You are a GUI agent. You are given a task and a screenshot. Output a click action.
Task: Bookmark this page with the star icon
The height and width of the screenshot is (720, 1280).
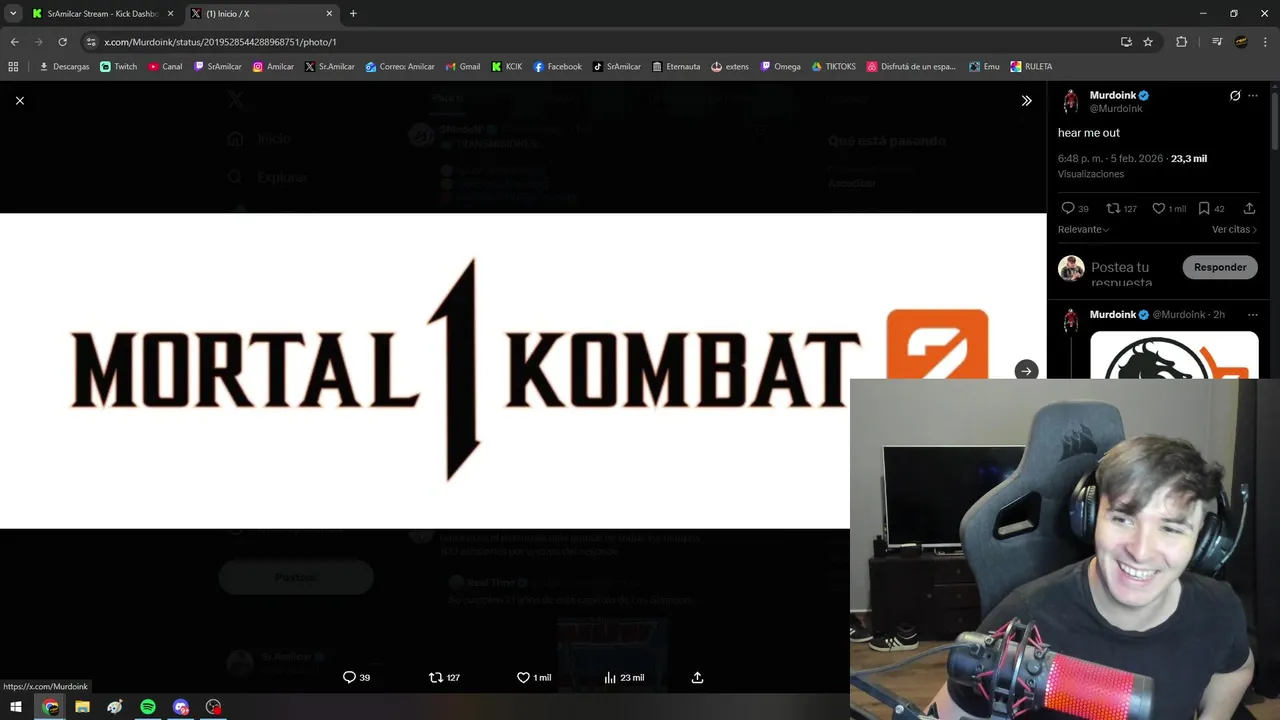point(1148,42)
